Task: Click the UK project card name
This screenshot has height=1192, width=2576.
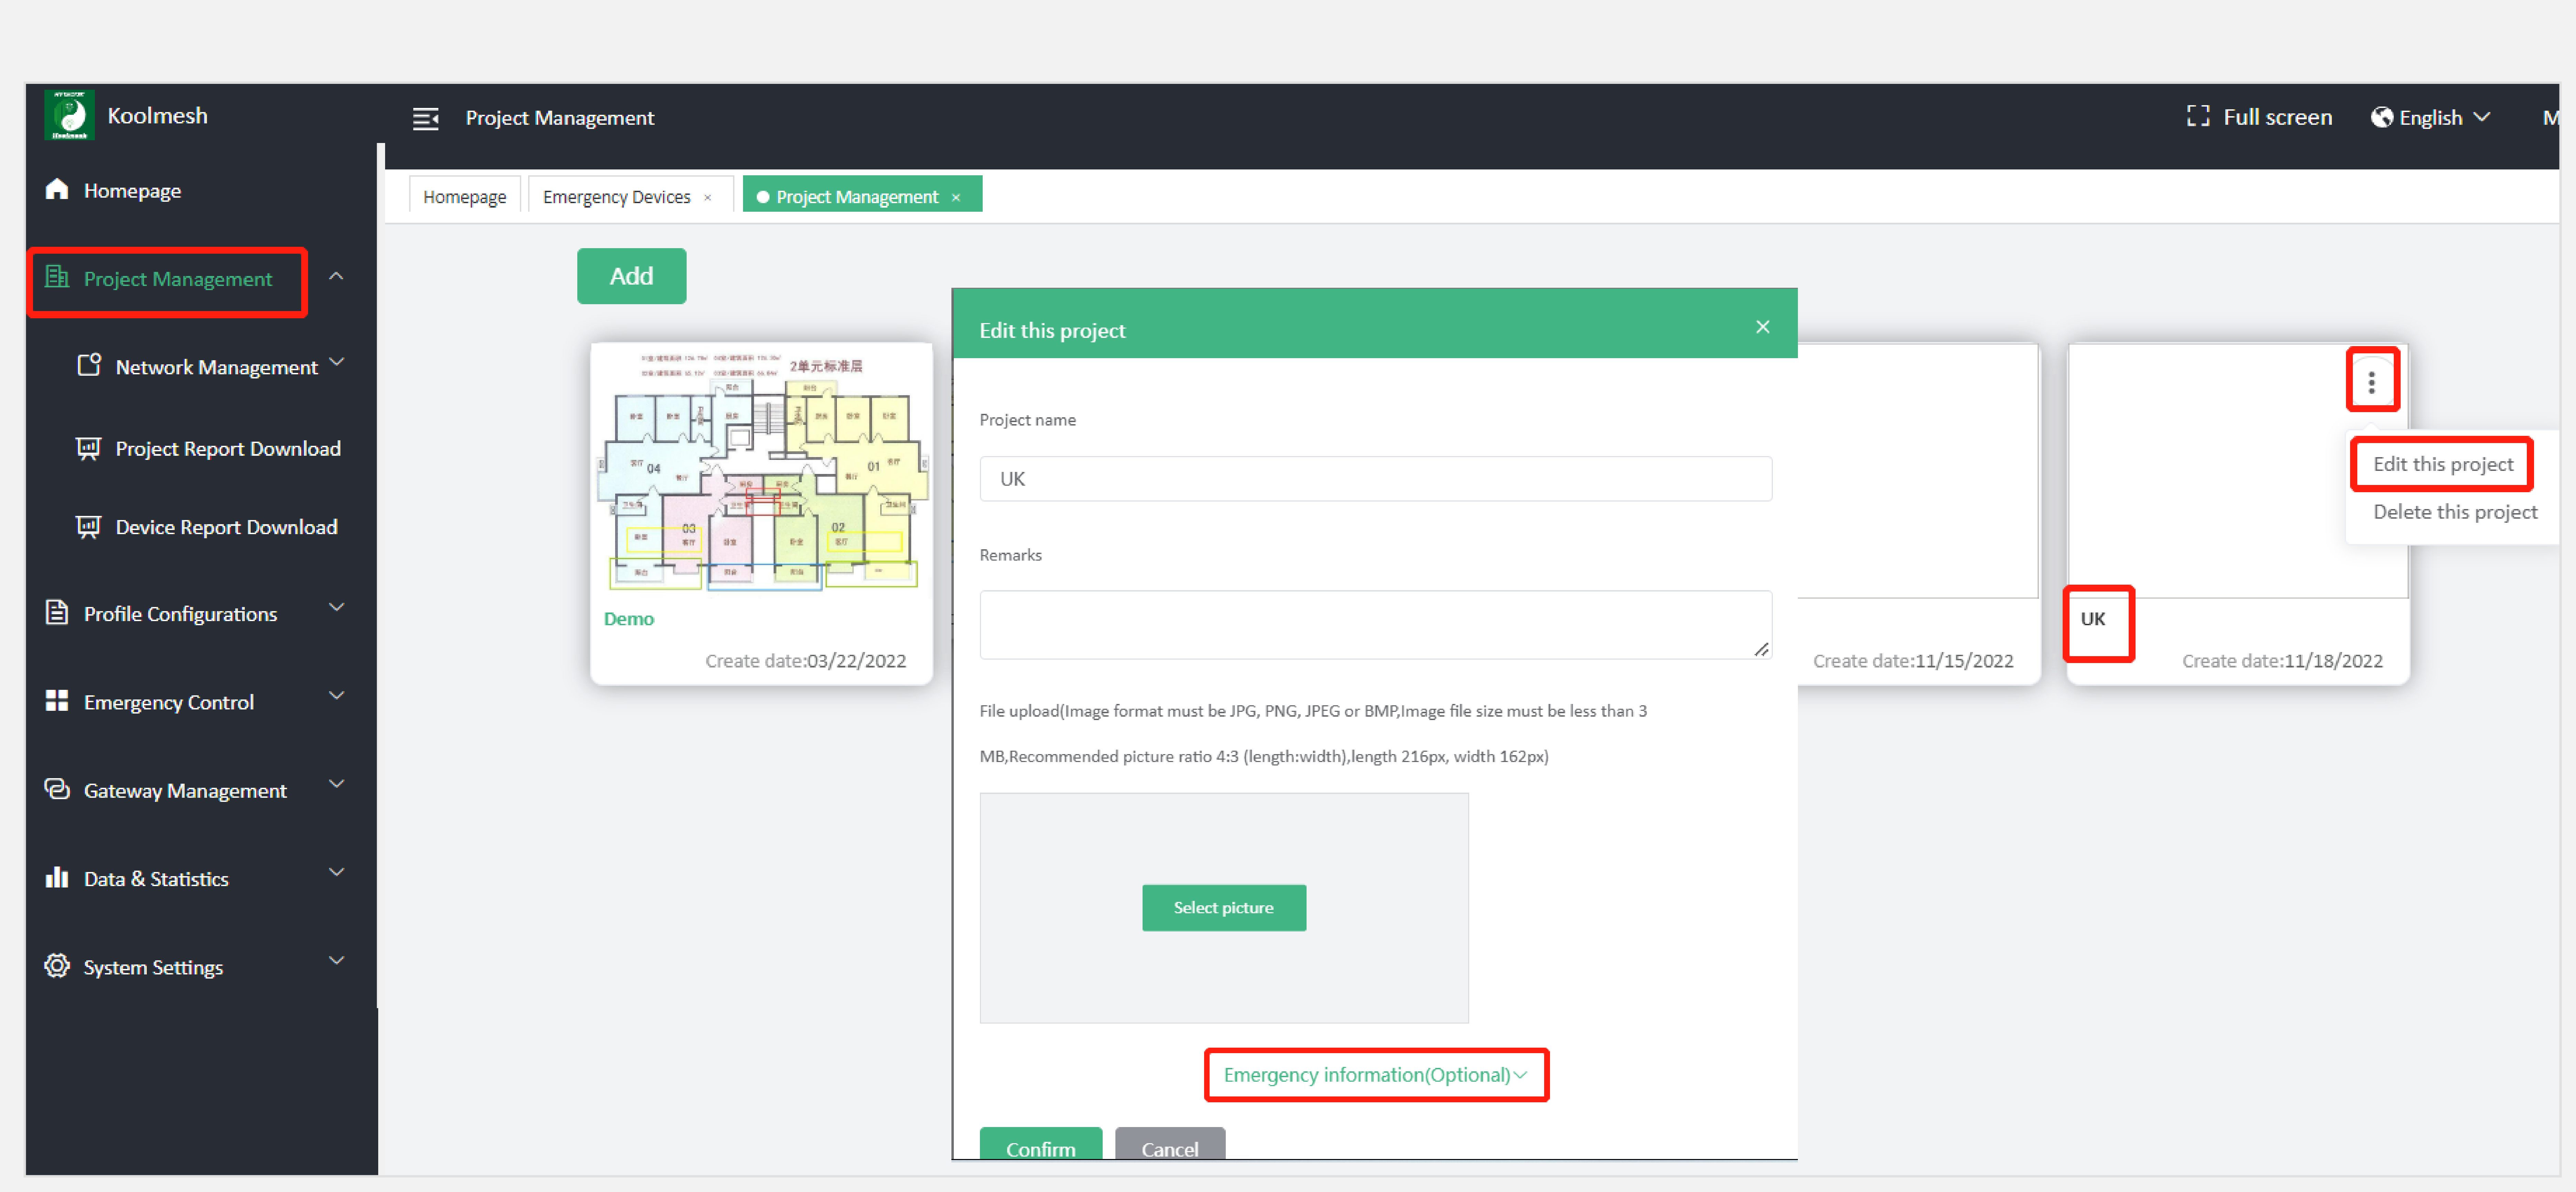Action: point(2093,619)
